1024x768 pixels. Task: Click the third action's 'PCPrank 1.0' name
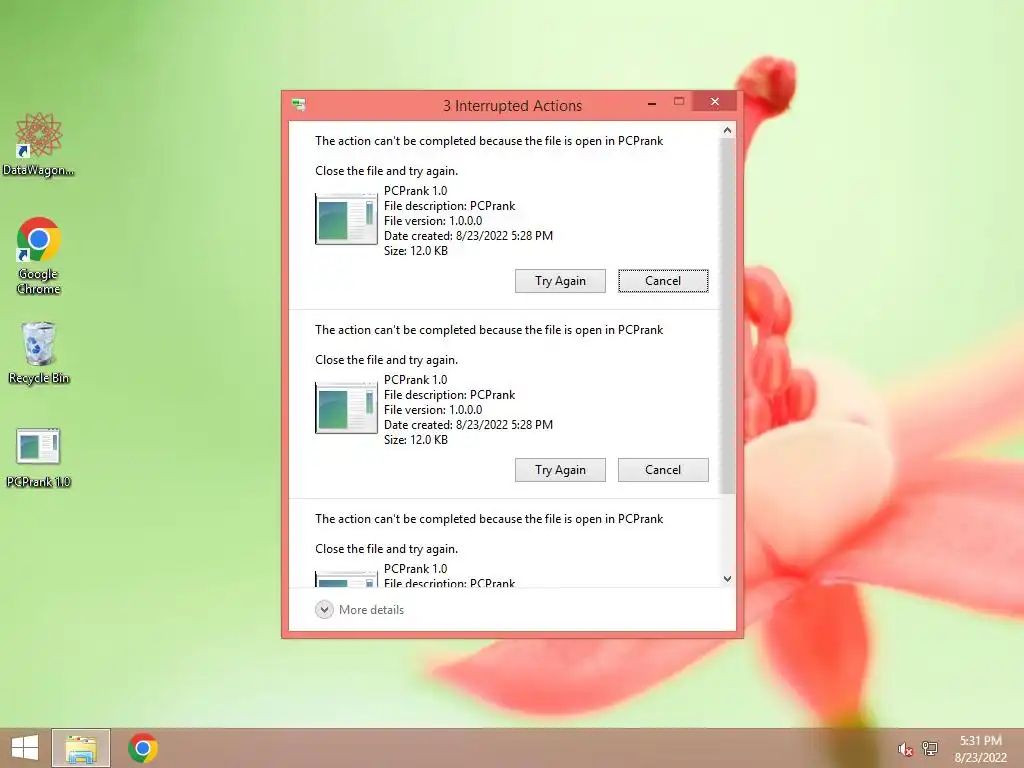click(x=415, y=568)
